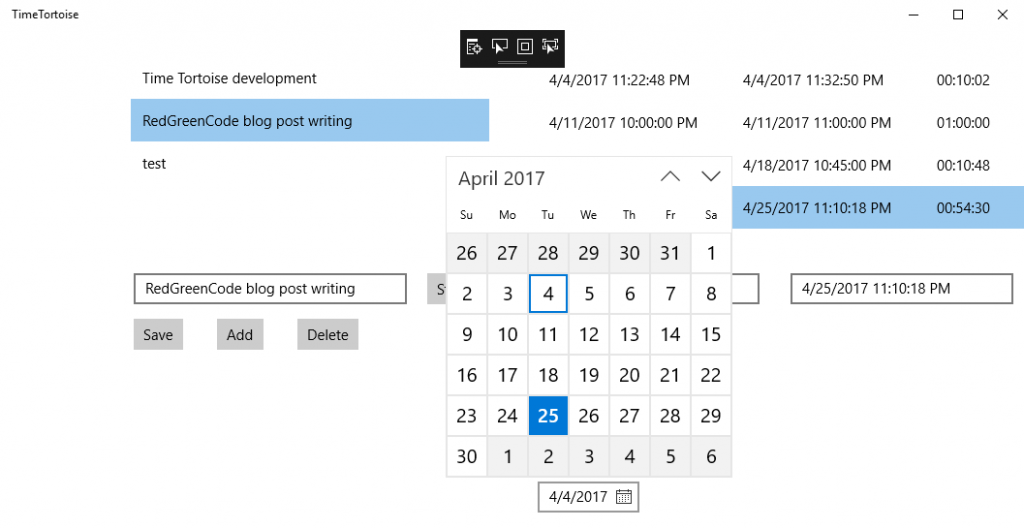1024x529 pixels.
Task: Pick April 4 in the calendar
Action: 548,294
